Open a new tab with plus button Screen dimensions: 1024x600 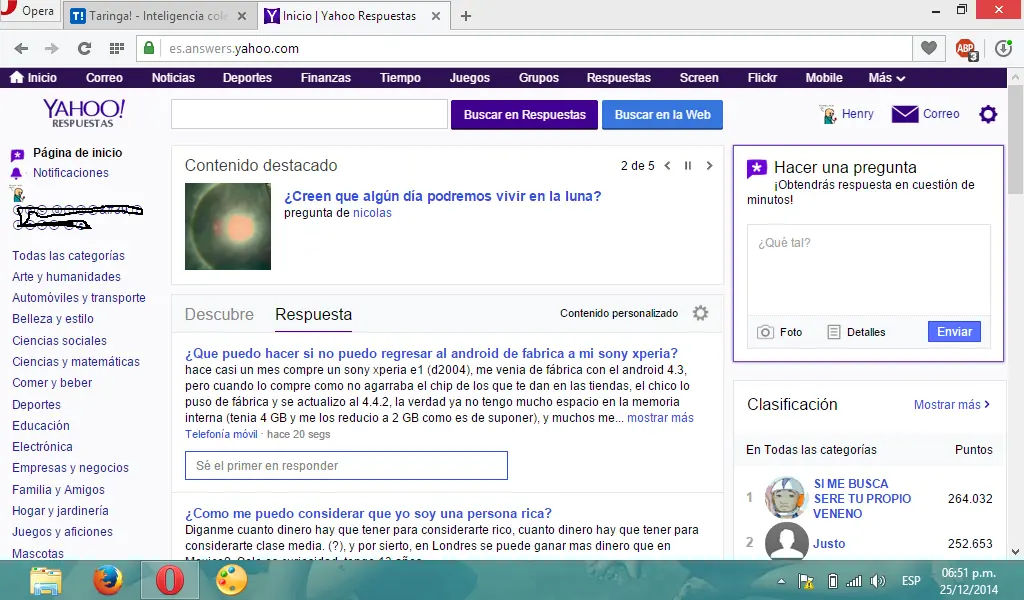click(x=466, y=16)
